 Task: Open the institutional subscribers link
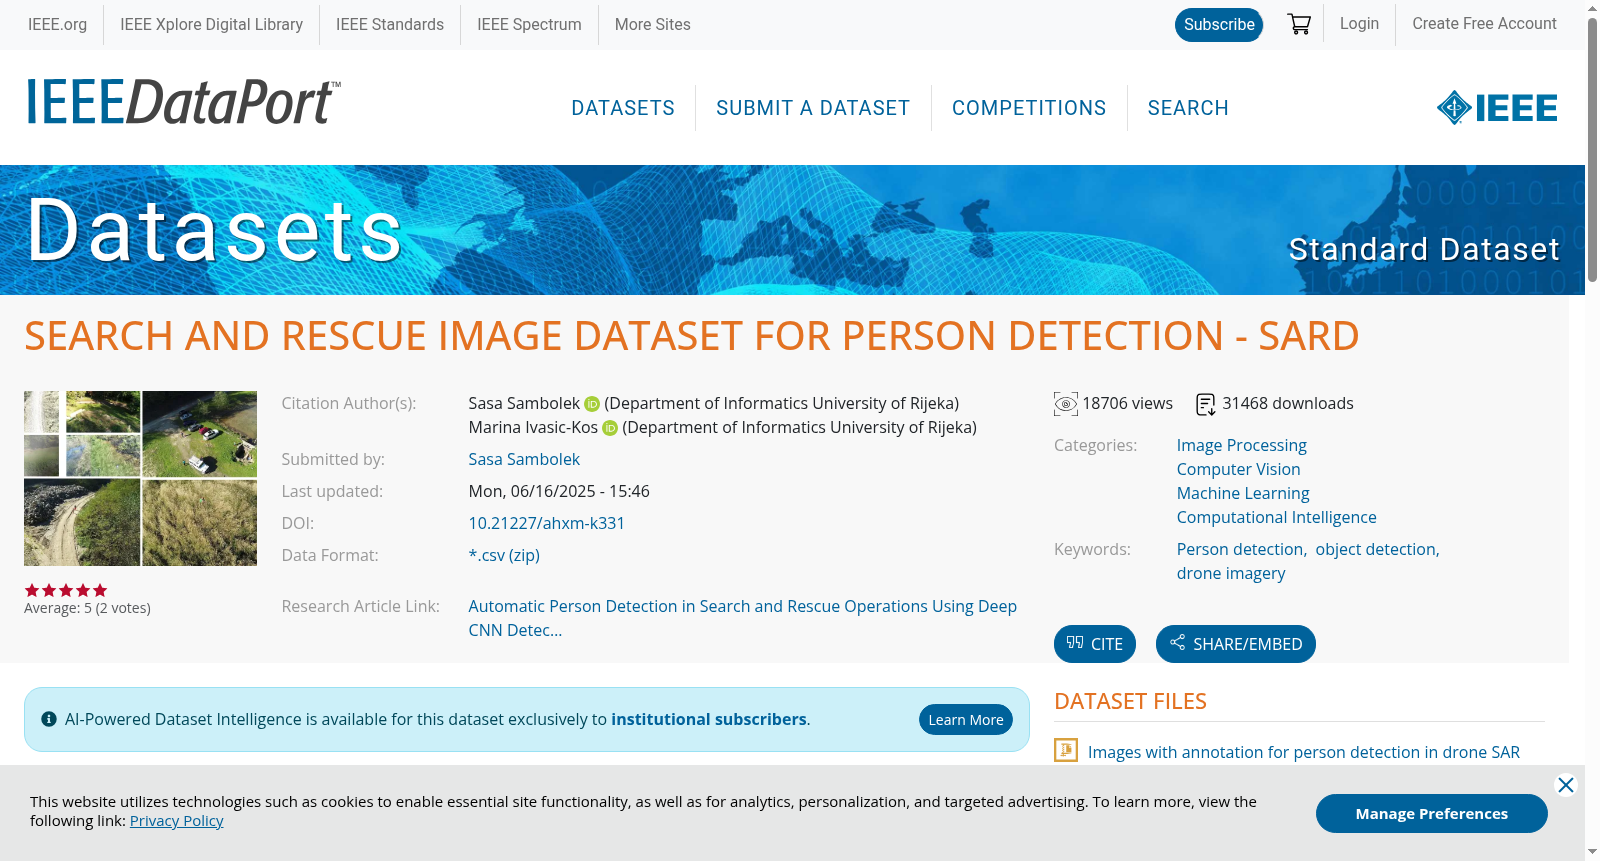click(709, 719)
